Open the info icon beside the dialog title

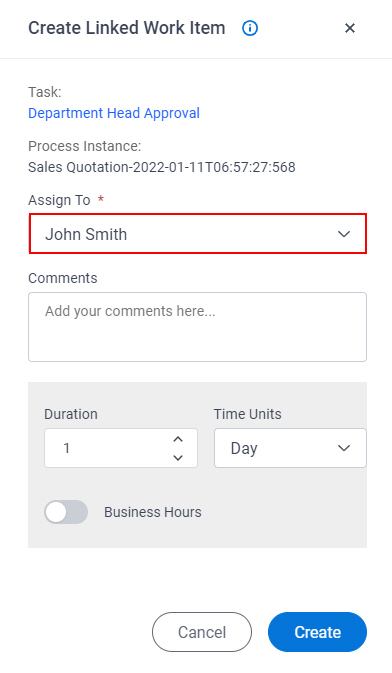[250, 28]
